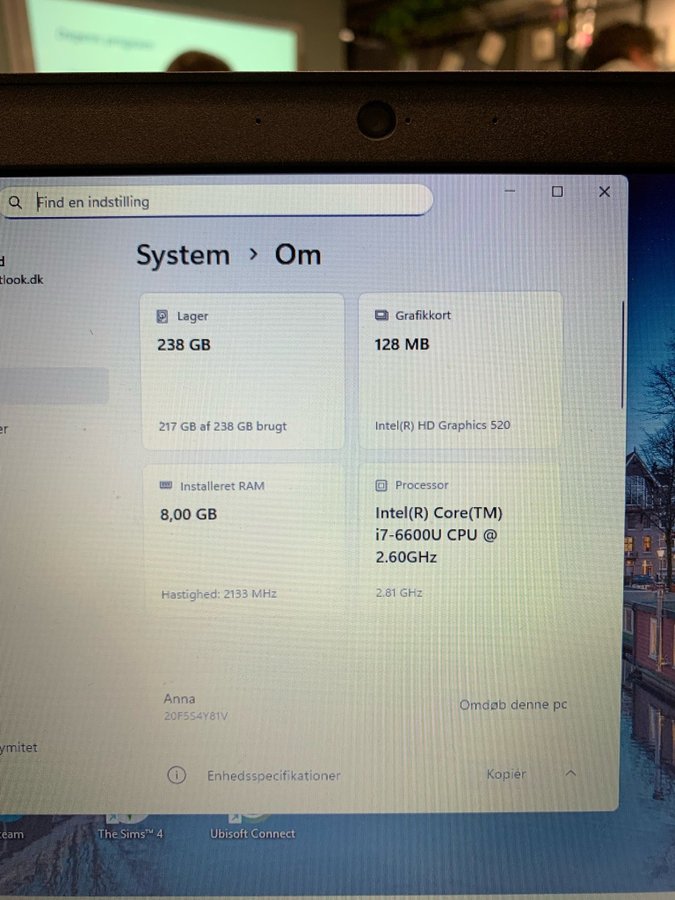Minimize the Settings window
This screenshot has width=675, height=900.
[x=510, y=192]
